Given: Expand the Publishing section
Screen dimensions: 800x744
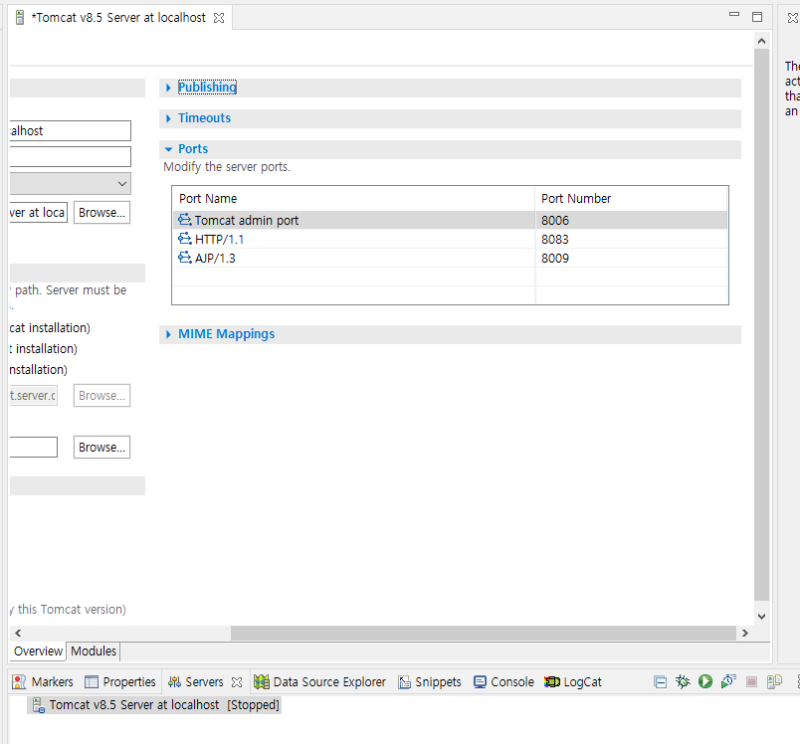Looking at the screenshot, I should [168, 88].
